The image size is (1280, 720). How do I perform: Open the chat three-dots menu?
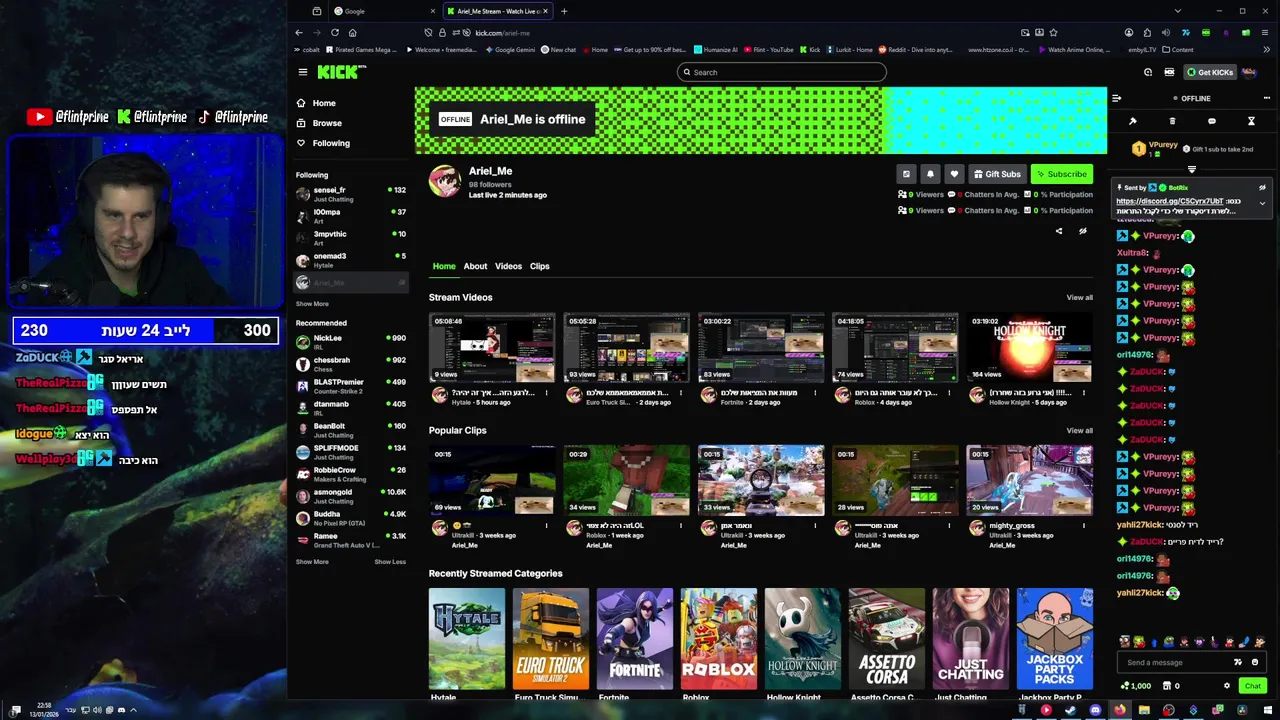coord(1266,98)
